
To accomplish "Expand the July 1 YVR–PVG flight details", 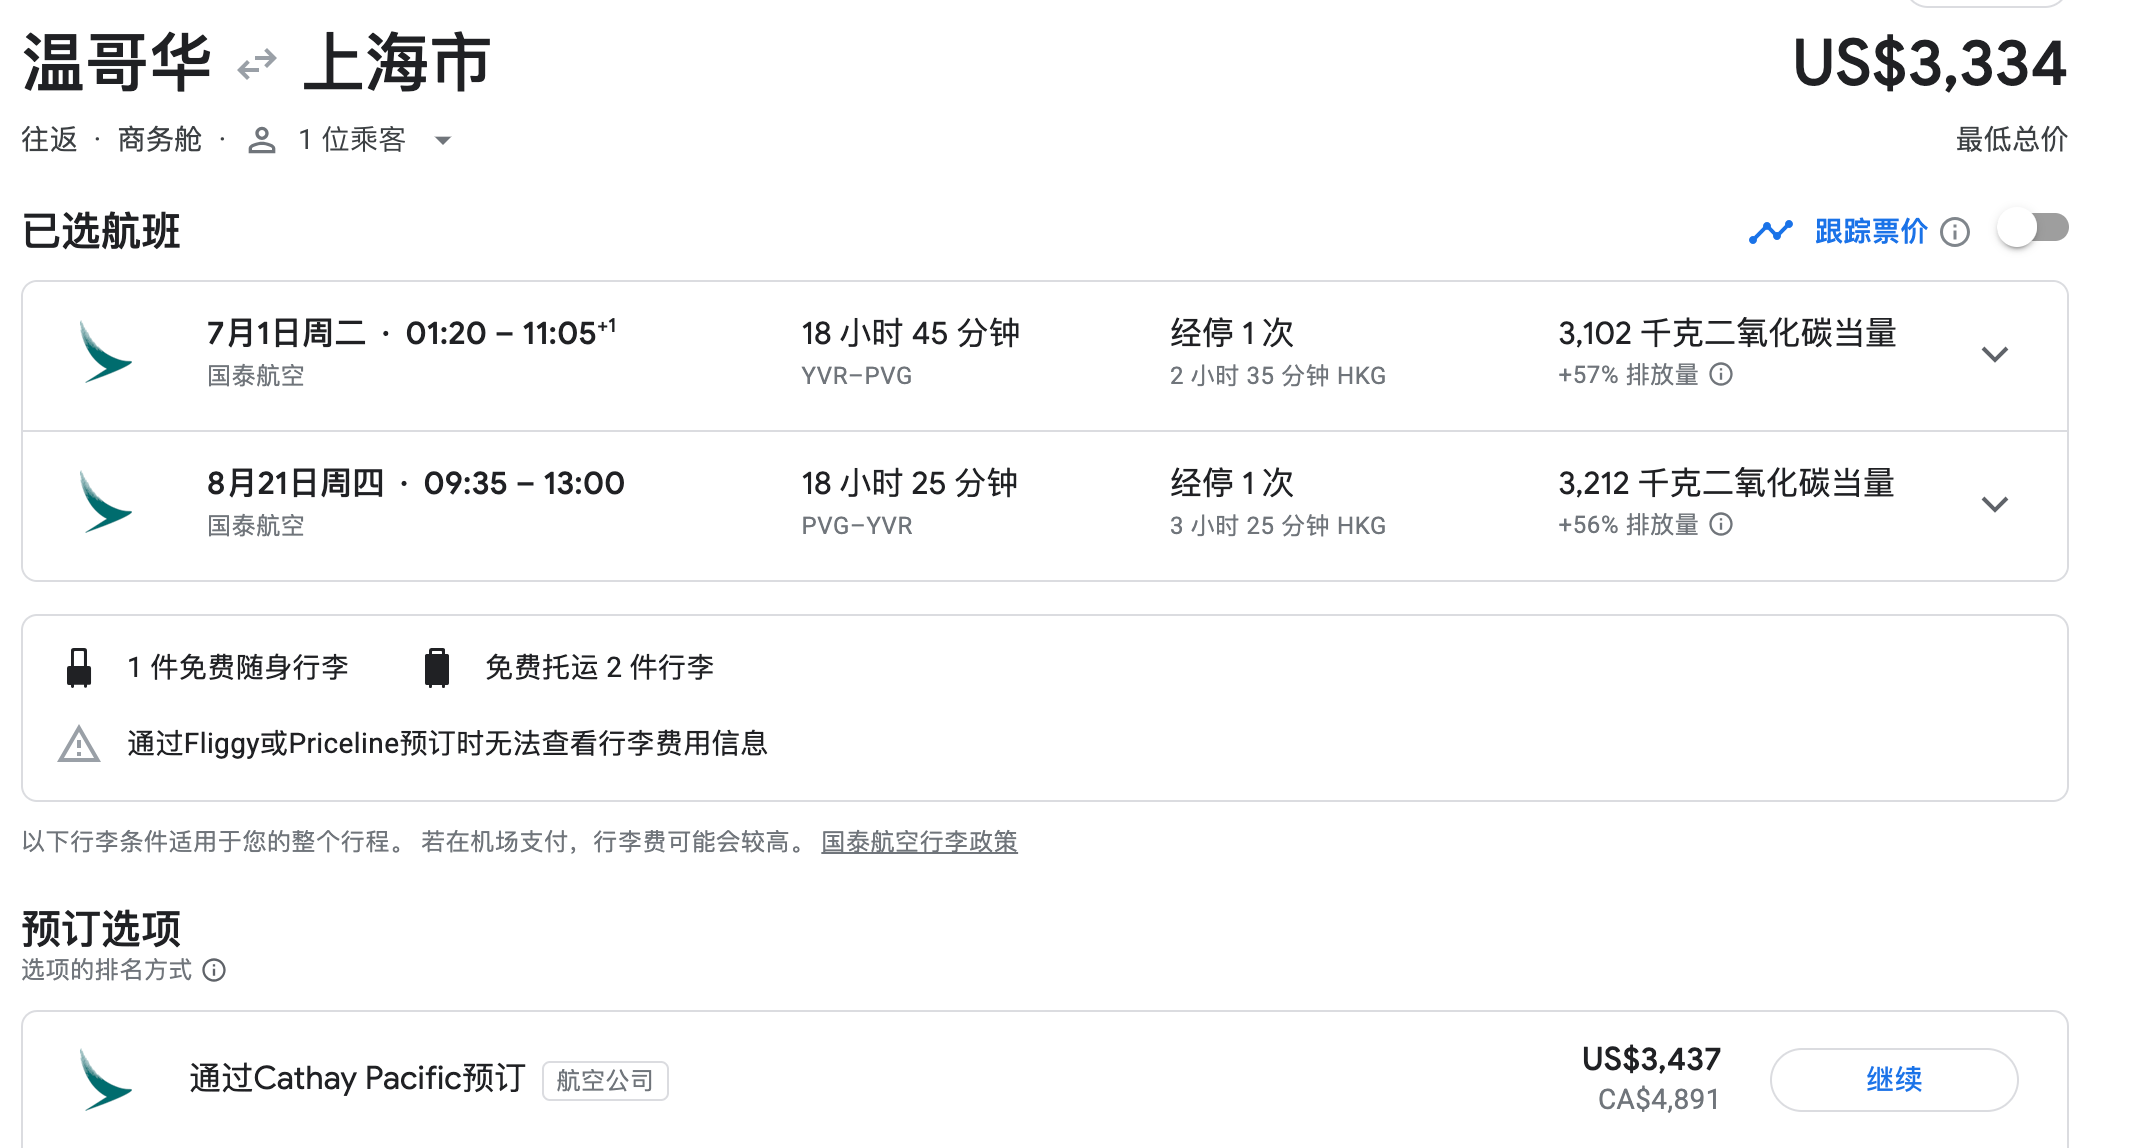I will tap(1995, 355).
